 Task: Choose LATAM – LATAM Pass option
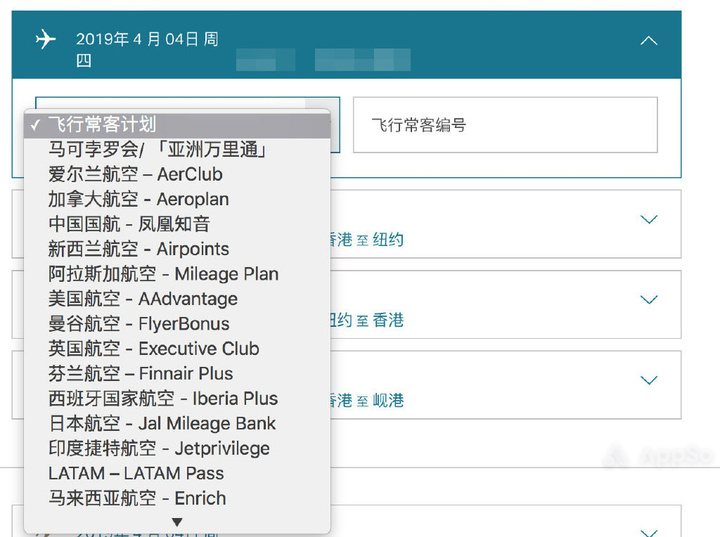coord(177,473)
